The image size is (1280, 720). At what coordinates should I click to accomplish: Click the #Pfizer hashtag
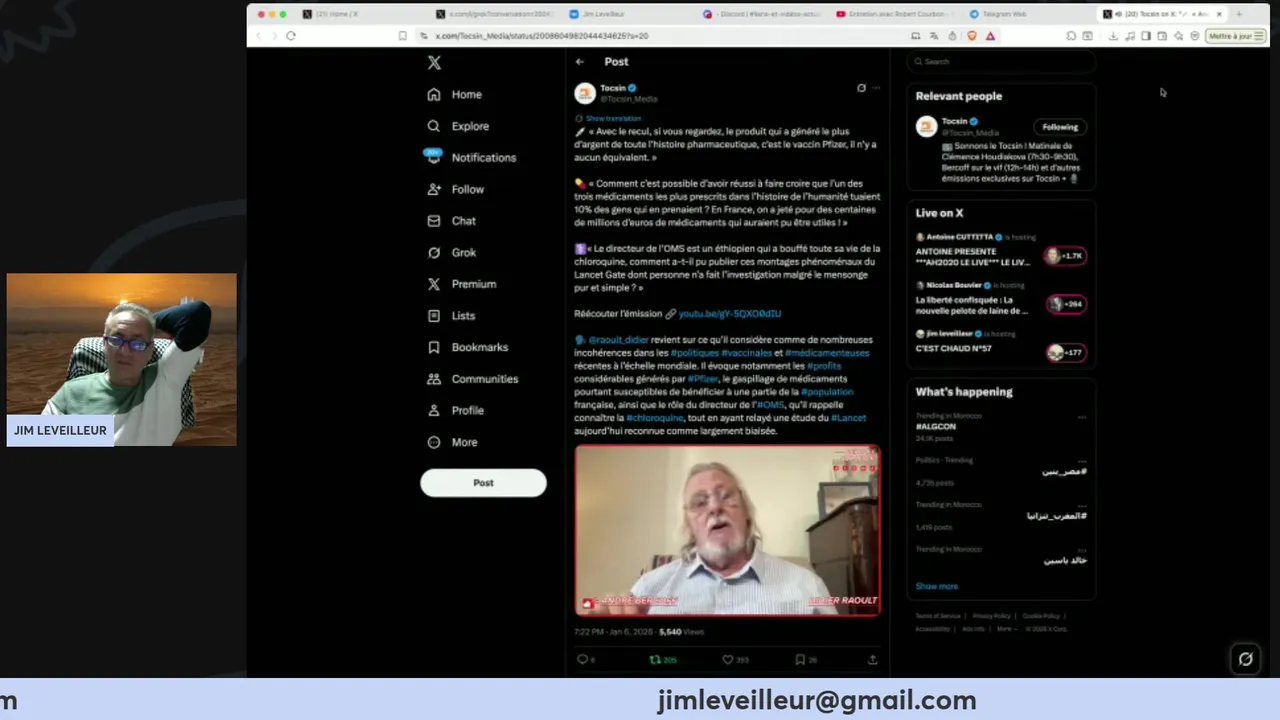[703, 379]
